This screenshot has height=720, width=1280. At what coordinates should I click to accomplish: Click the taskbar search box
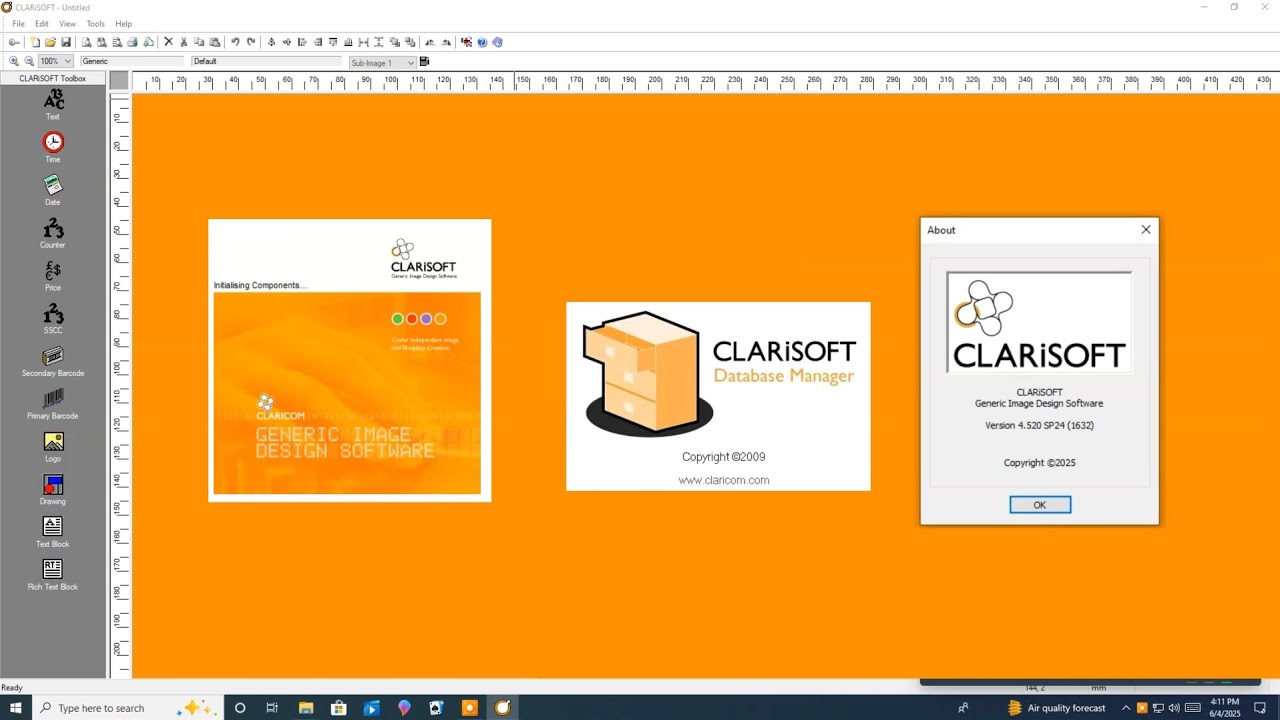pyautogui.click(x=128, y=707)
